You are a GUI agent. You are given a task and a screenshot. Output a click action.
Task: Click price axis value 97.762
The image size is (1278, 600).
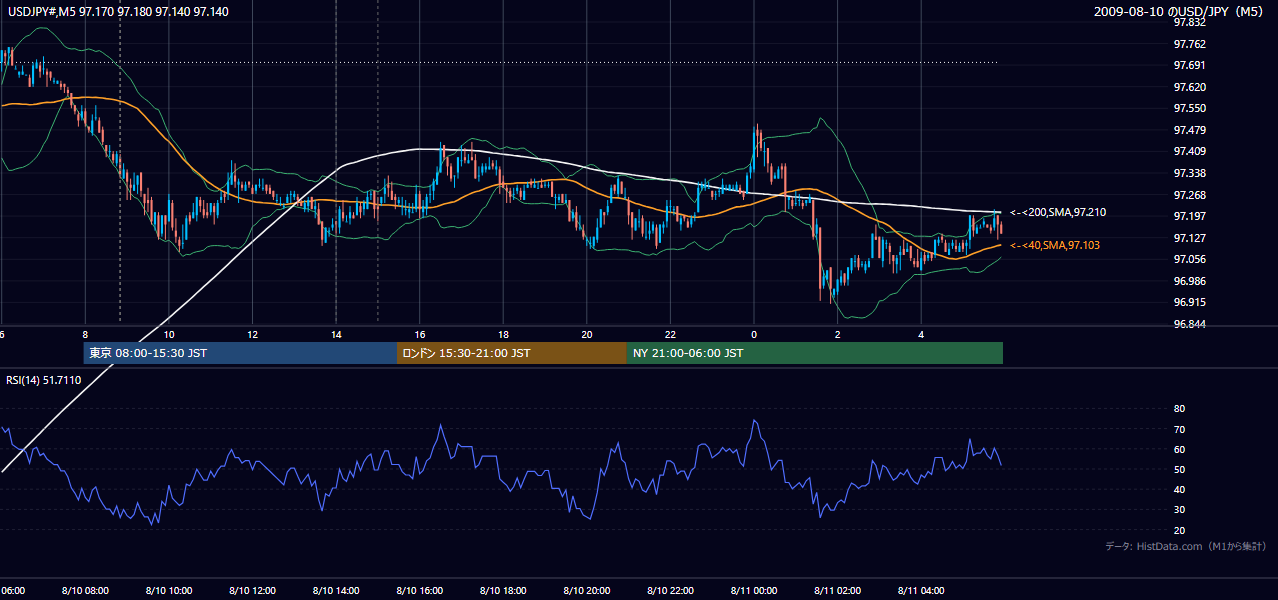pyautogui.click(x=1190, y=44)
